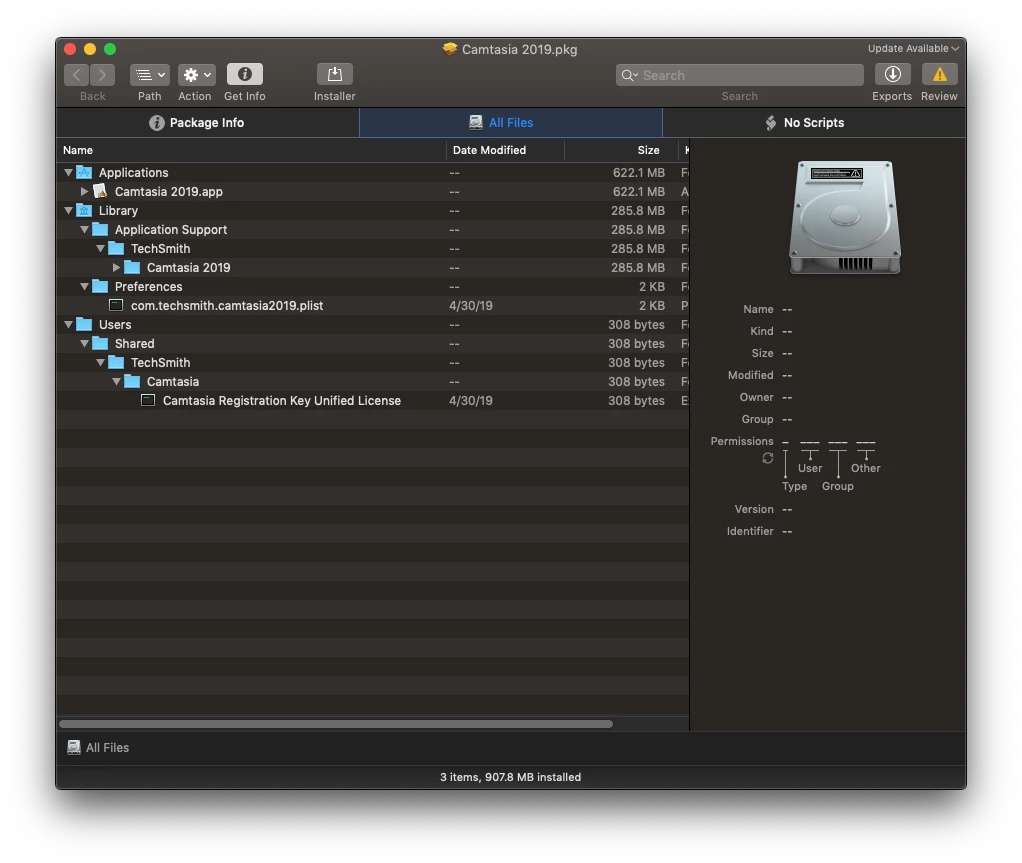
Task: Click the permissions refresh icon
Action: [x=768, y=458]
